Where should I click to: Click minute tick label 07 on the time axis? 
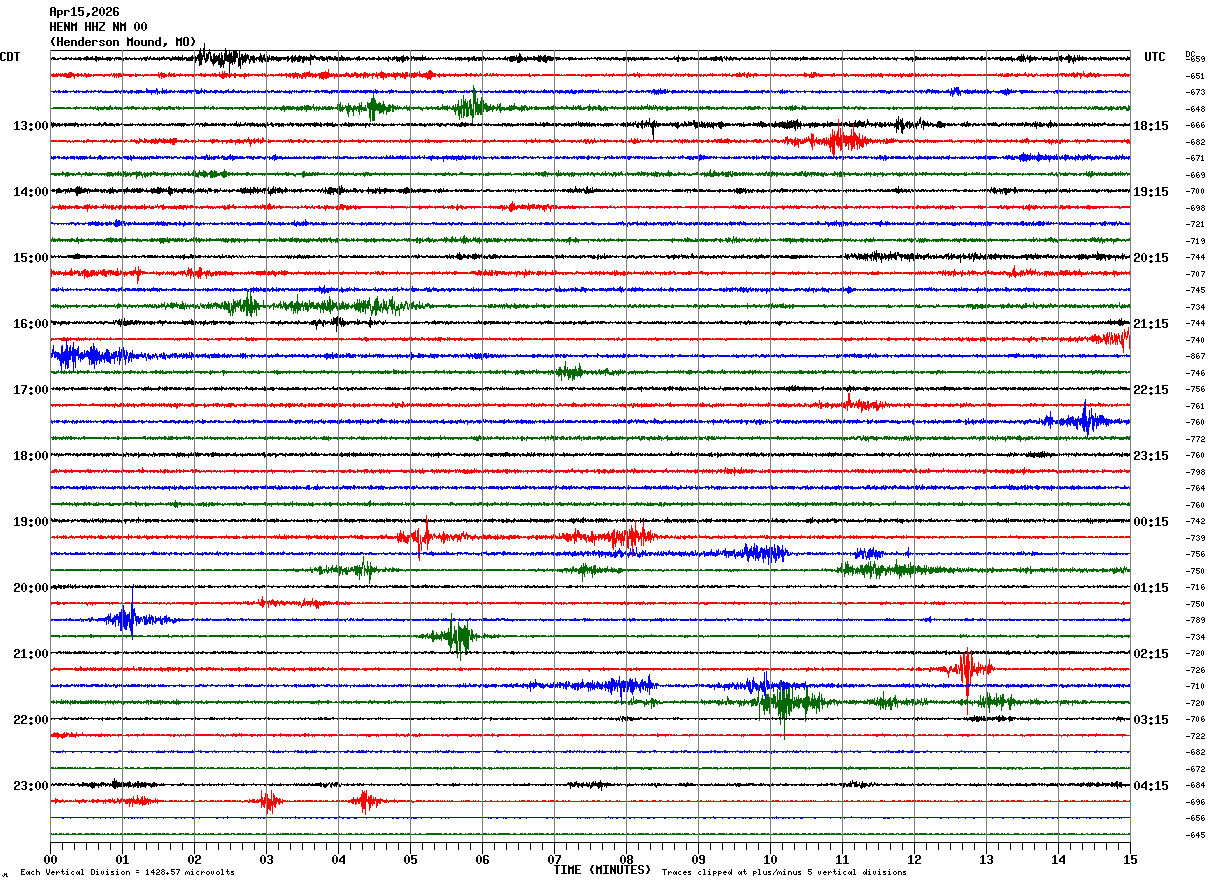coord(554,860)
